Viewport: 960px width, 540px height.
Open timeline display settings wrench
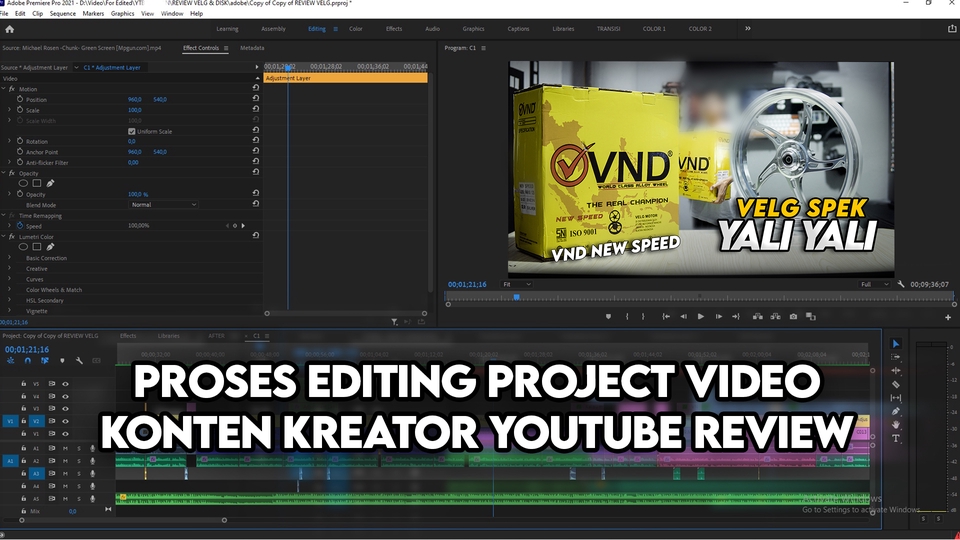(x=79, y=361)
